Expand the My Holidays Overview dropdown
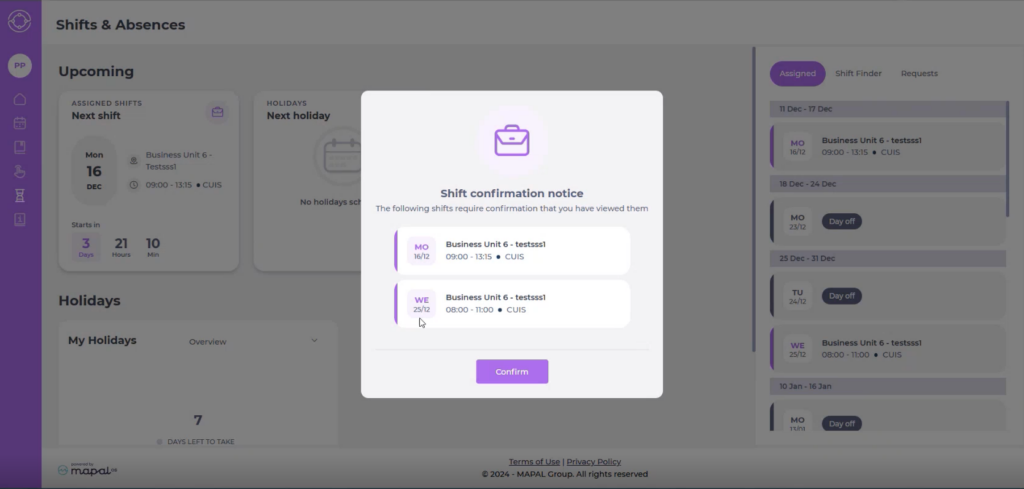This screenshot has height=489, width=1024. click(314, 340)
